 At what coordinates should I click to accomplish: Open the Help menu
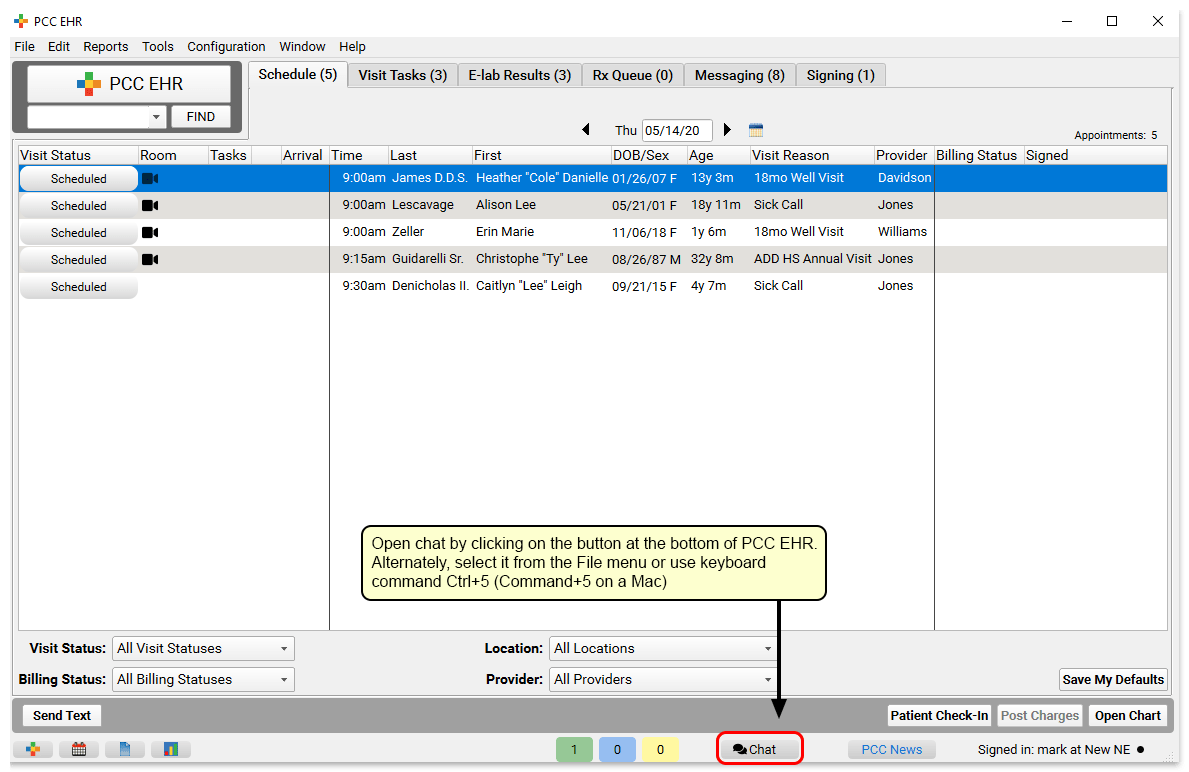(352, 46)
